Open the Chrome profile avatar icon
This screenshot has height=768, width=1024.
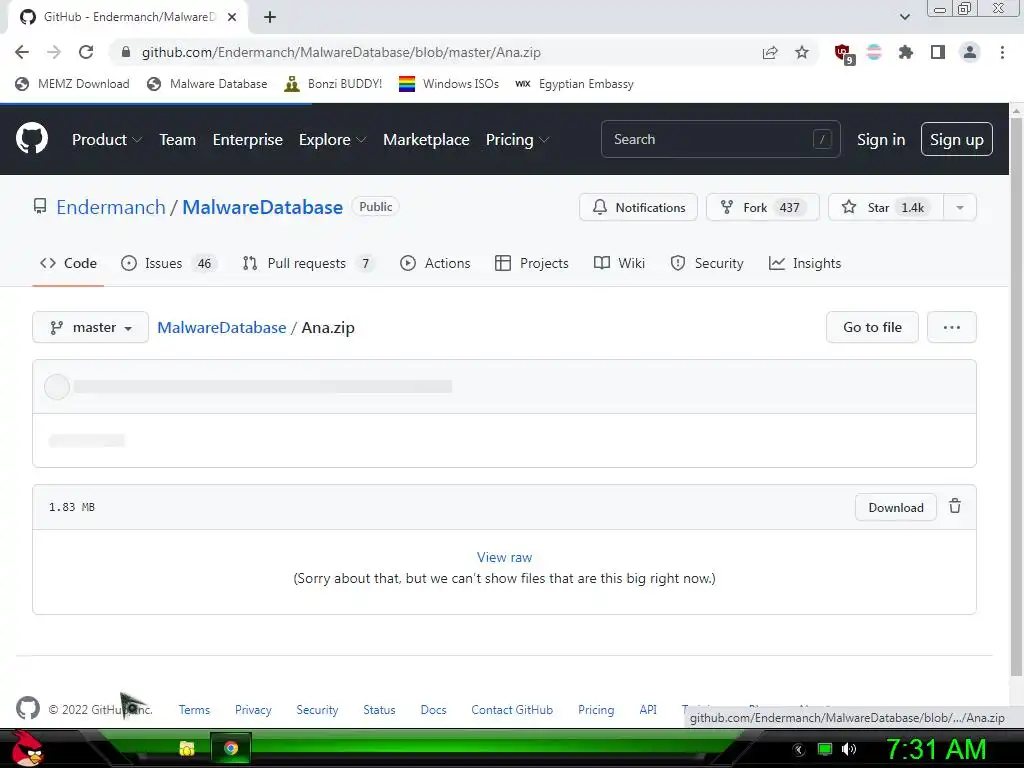click(970, 52)
